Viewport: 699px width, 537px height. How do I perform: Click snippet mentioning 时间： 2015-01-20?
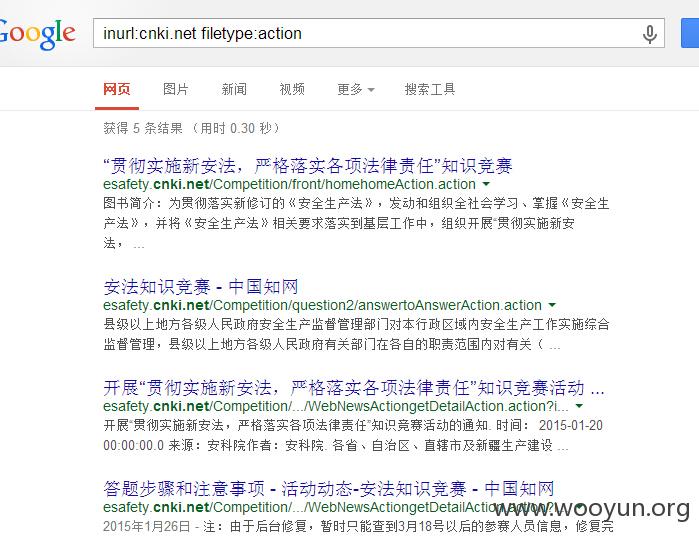[x=353, y=435]
